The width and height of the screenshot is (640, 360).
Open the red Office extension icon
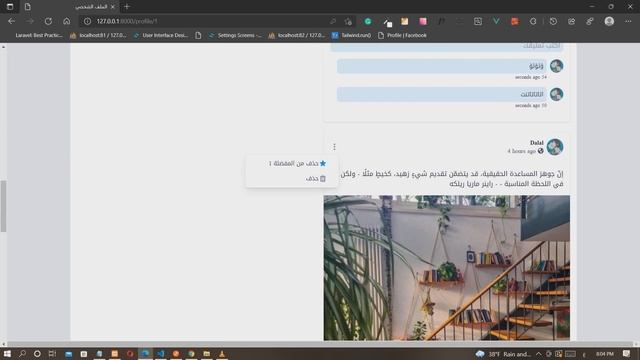(514, 21)
